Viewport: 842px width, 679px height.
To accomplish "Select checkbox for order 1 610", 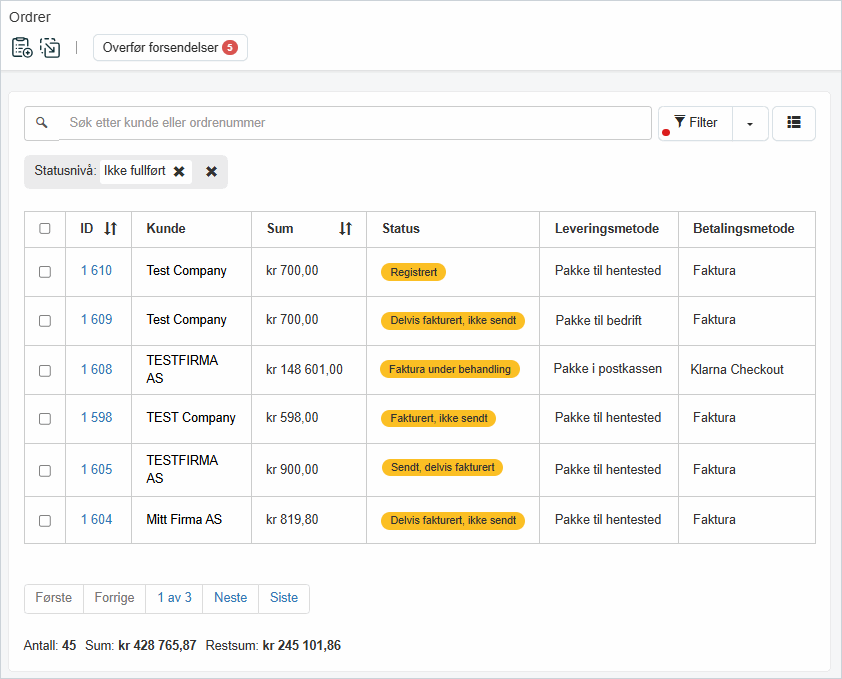I will coord(45,272).
